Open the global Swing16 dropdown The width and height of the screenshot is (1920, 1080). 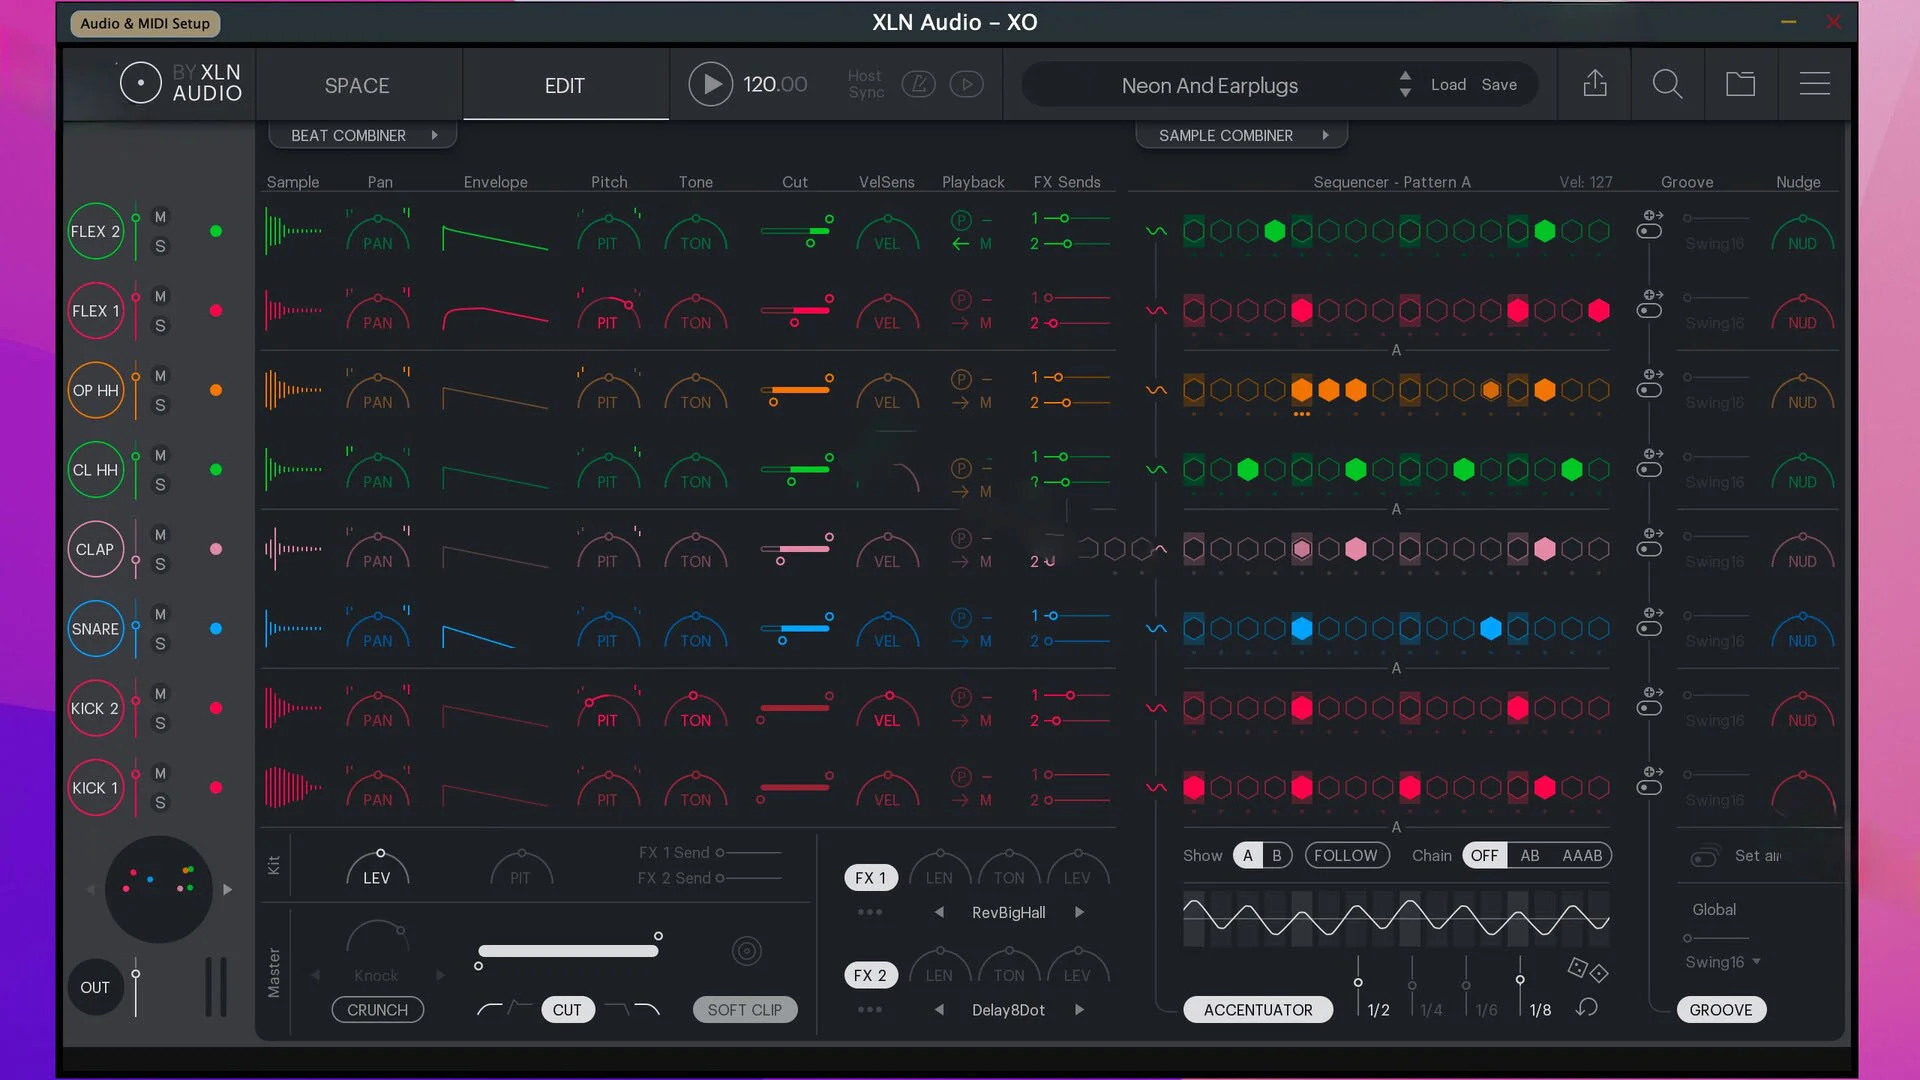click(1723, 962)
